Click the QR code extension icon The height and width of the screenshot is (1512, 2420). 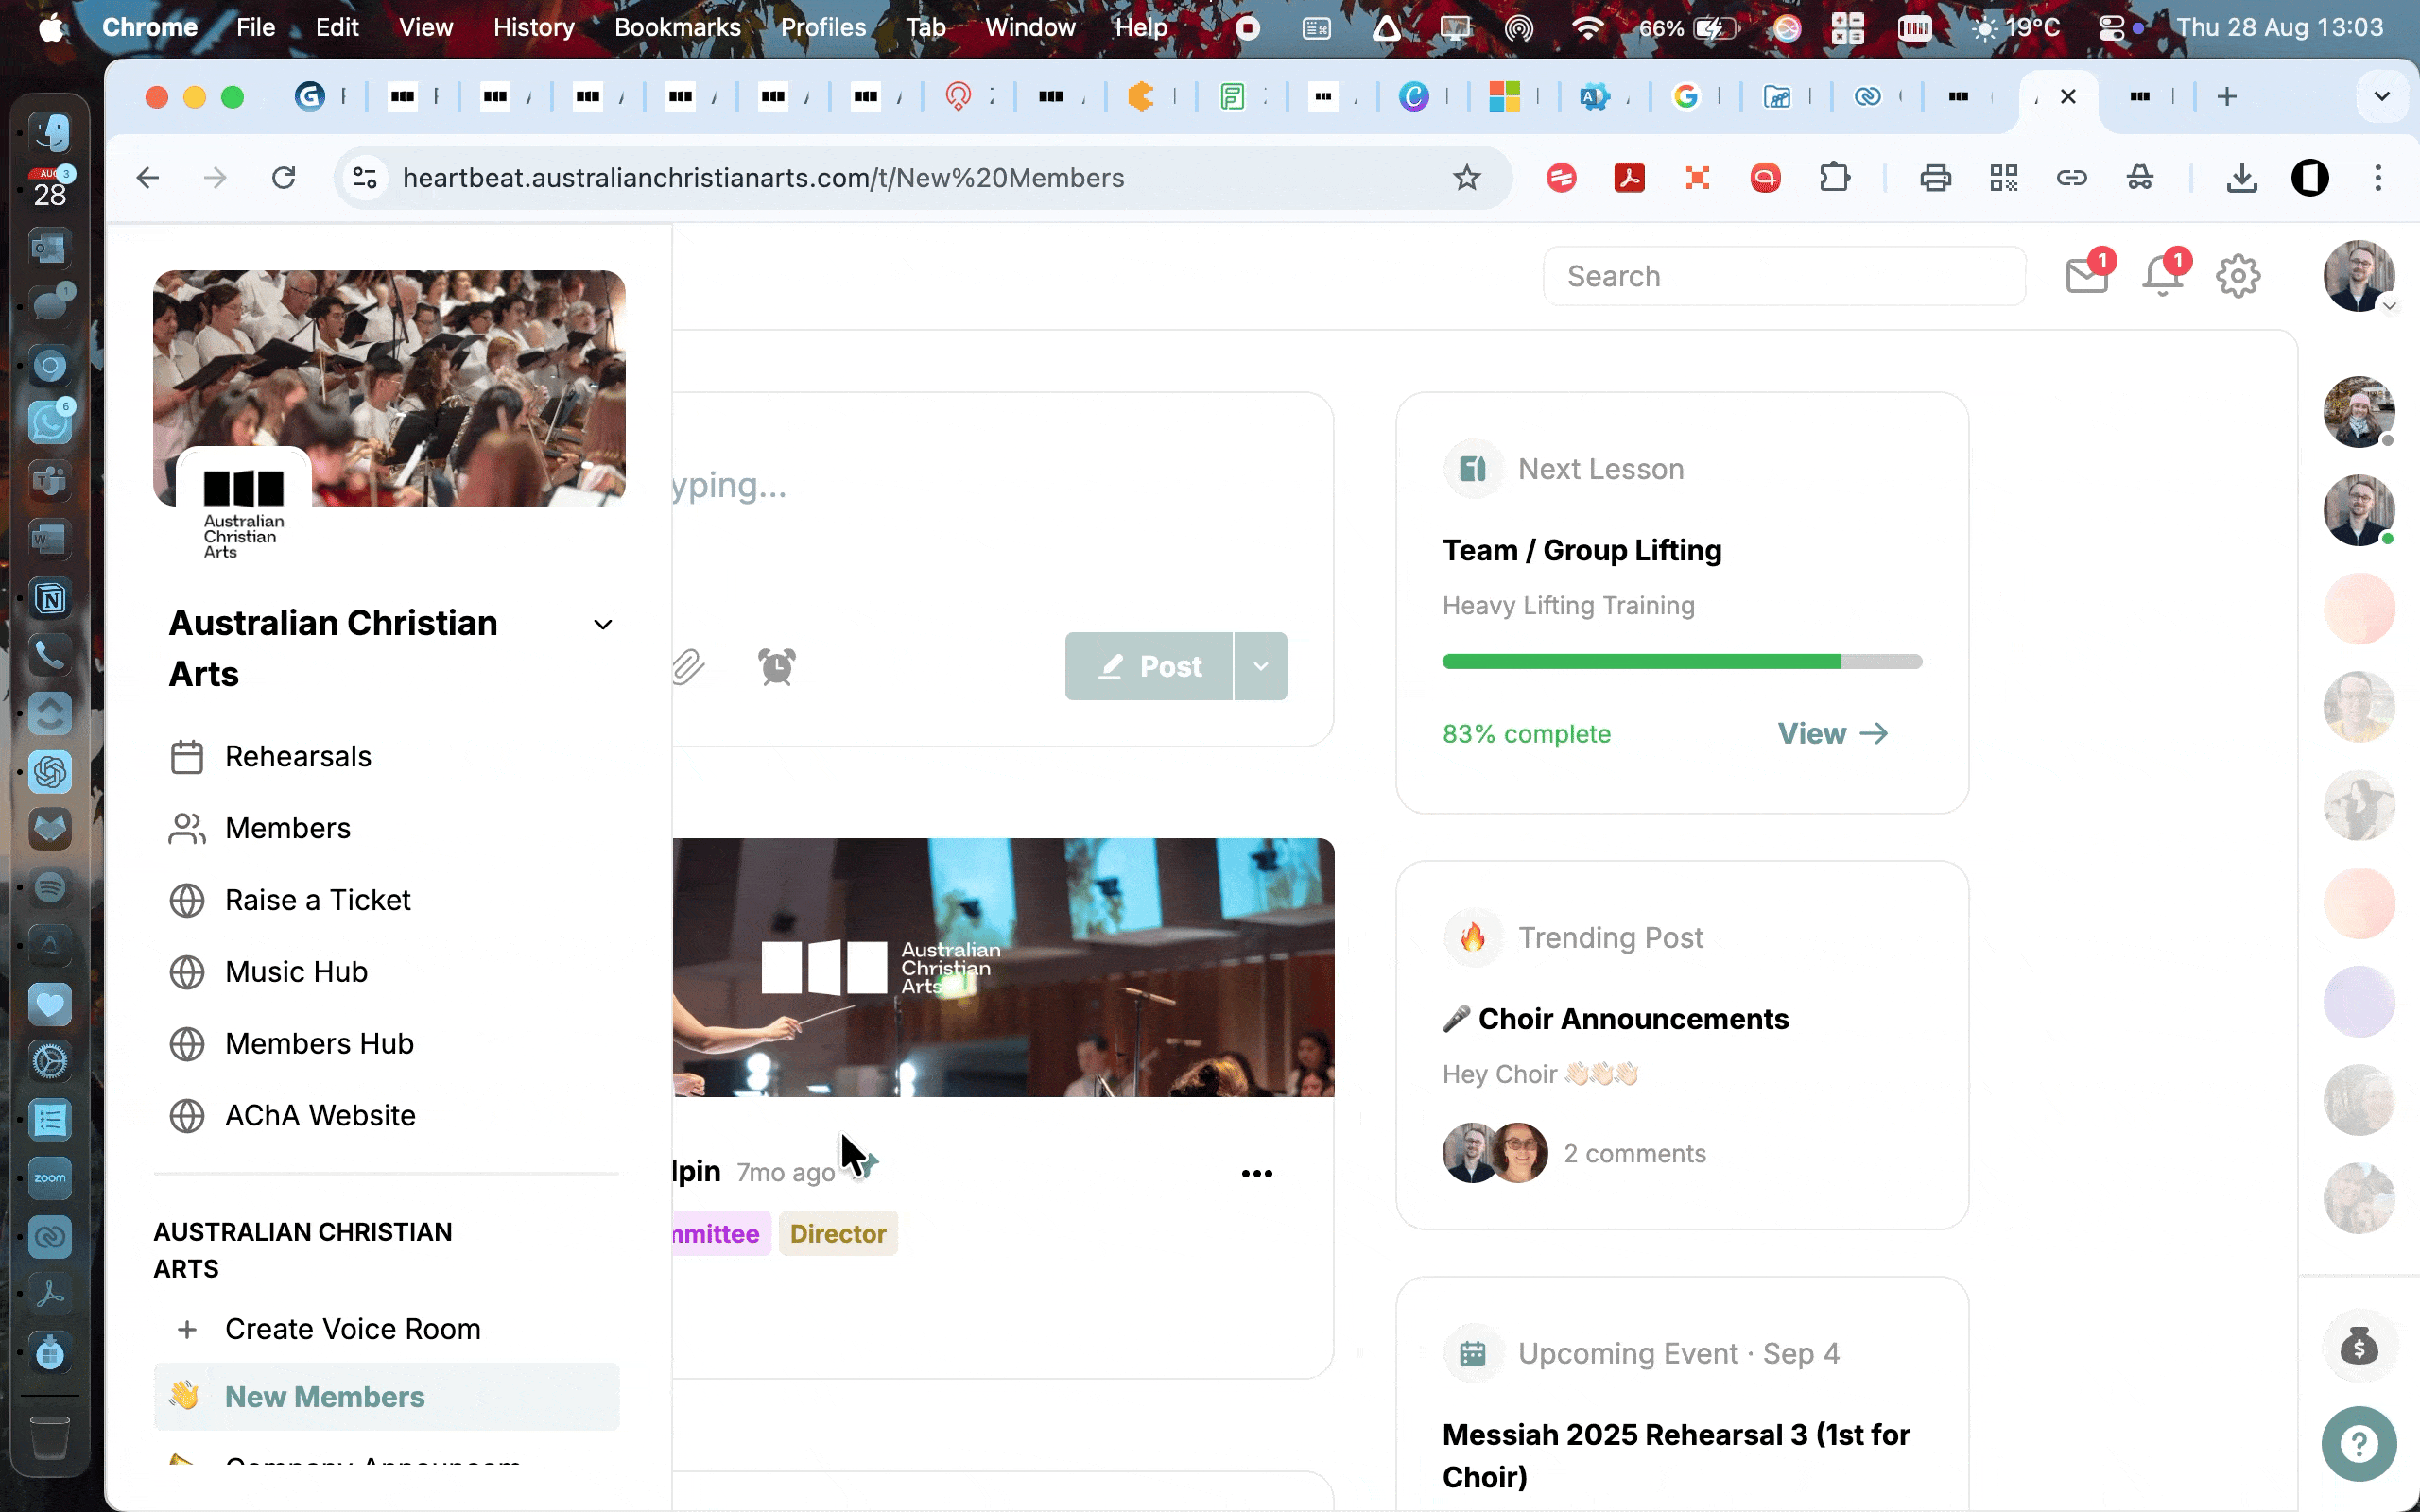(2004, 178)
